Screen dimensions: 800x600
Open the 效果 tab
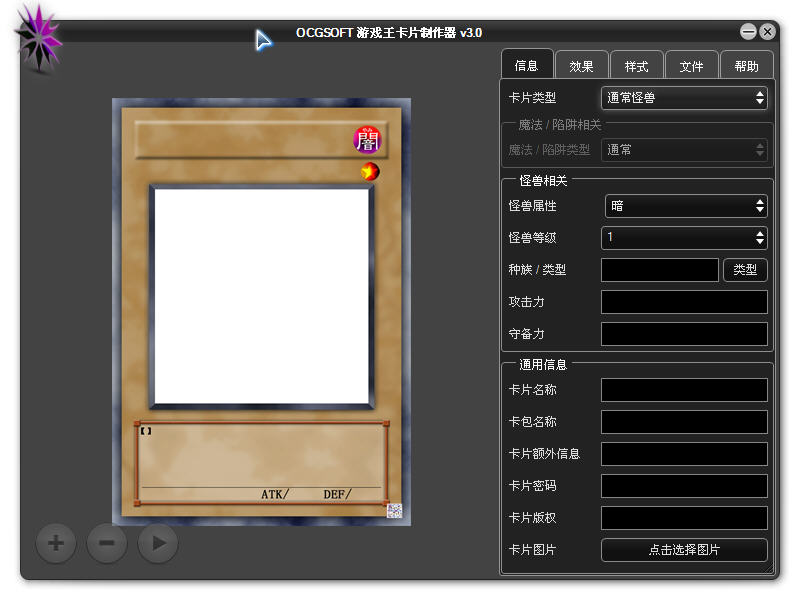click(582, 66)
